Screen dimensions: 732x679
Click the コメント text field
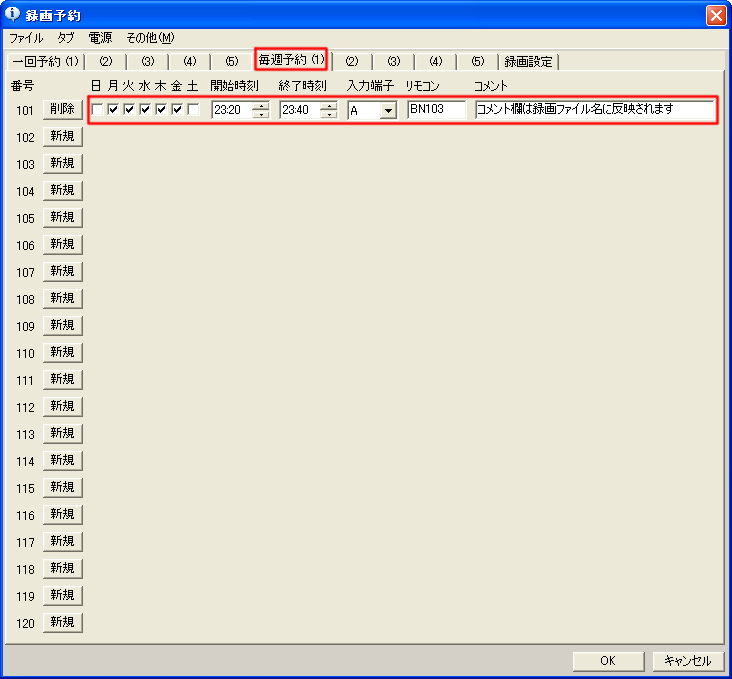coord(595,109)
